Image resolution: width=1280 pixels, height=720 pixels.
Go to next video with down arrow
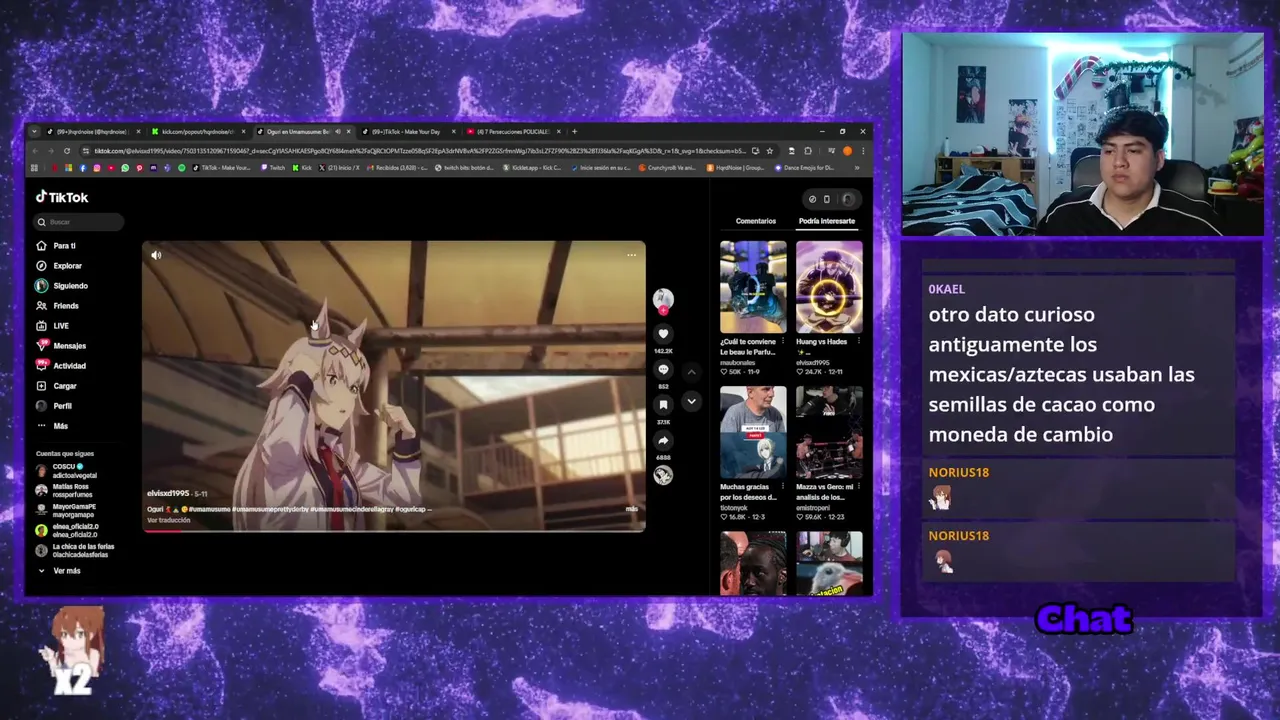coord(691,402)
